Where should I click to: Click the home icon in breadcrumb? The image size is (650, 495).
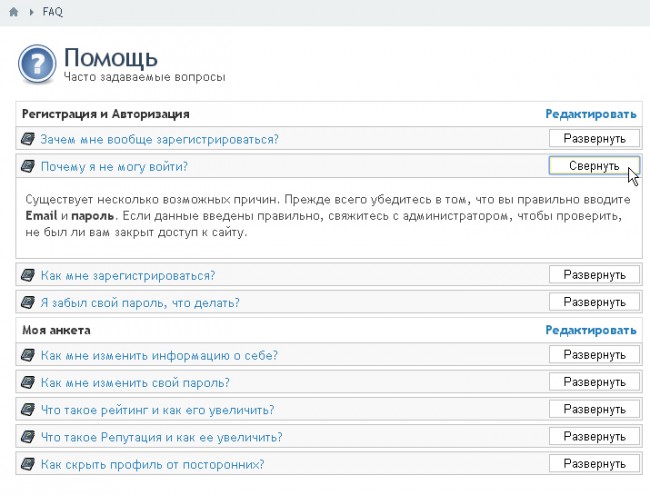13,11
